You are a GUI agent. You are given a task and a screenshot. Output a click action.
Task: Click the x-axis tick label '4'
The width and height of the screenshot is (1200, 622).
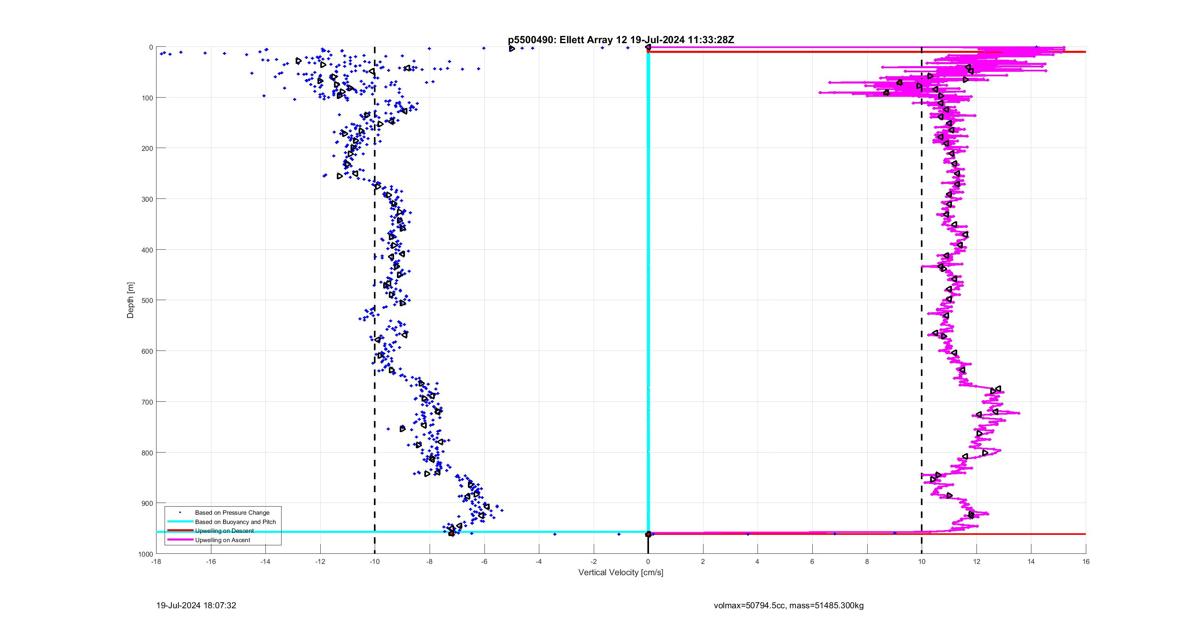pos(758,561)
